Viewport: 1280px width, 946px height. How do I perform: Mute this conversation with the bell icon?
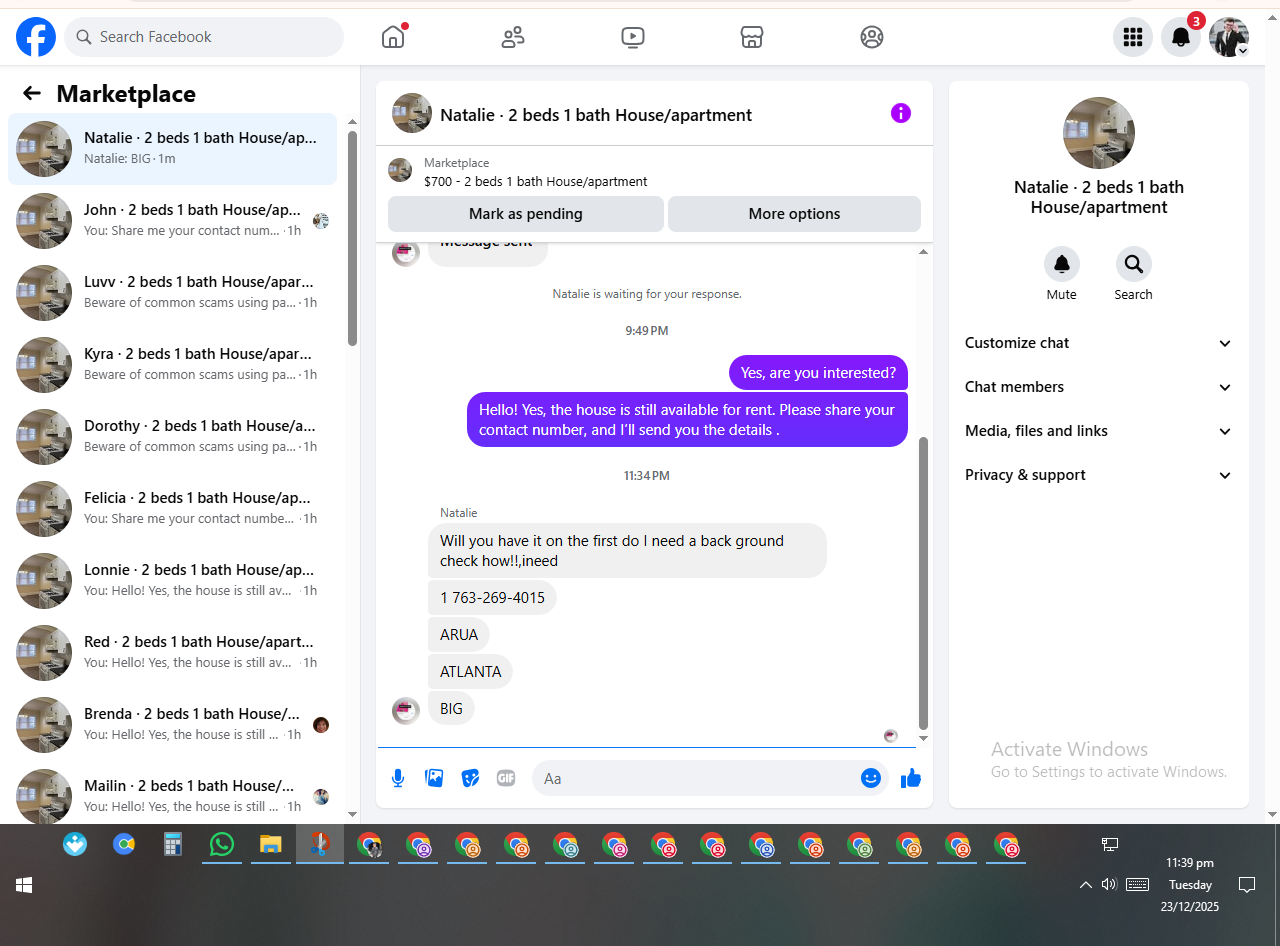[1062, 264]
